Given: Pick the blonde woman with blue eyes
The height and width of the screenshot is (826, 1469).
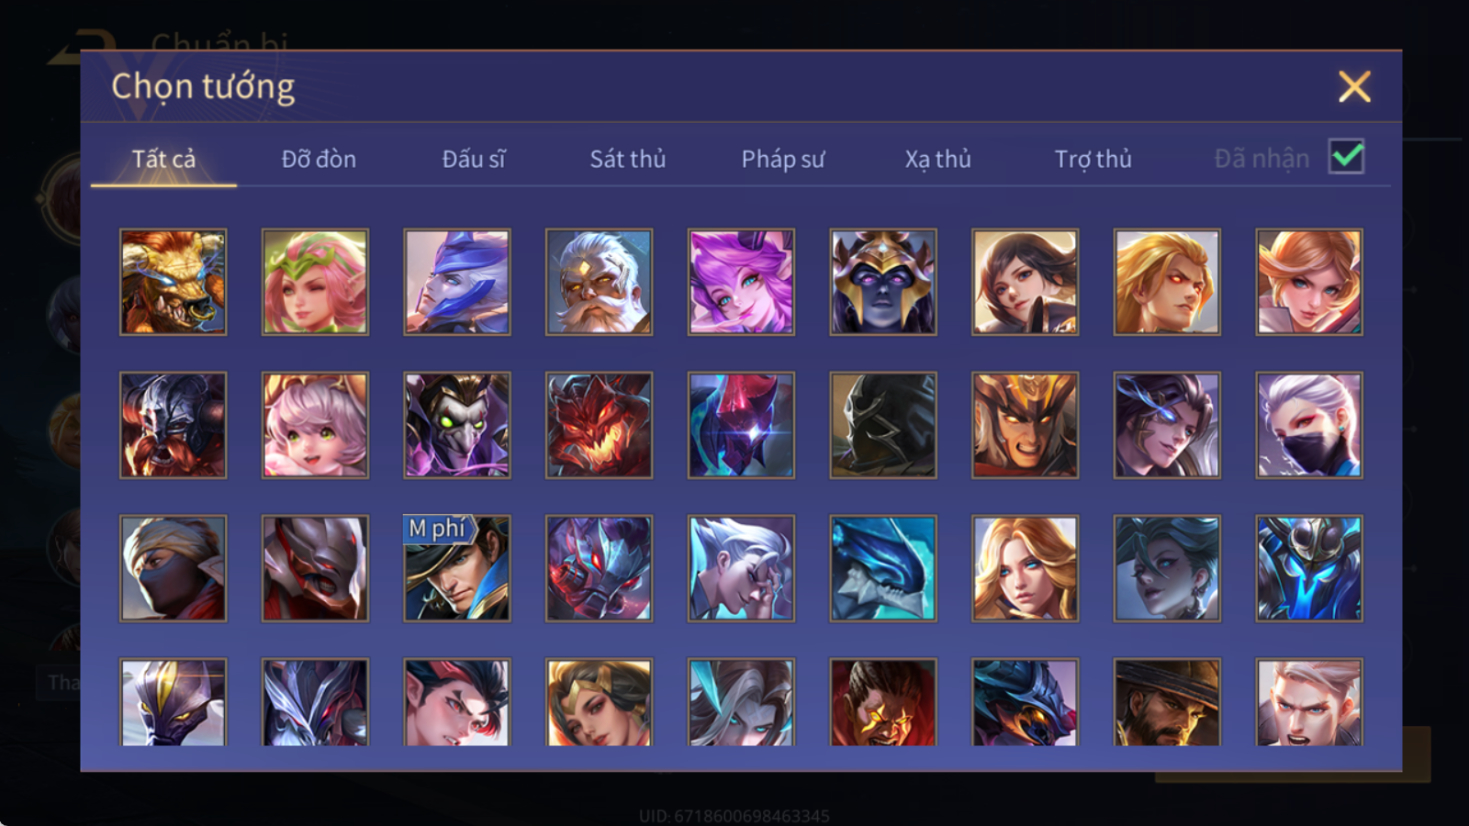Looking at the screenshot, I should click(x=1025, y=568).
